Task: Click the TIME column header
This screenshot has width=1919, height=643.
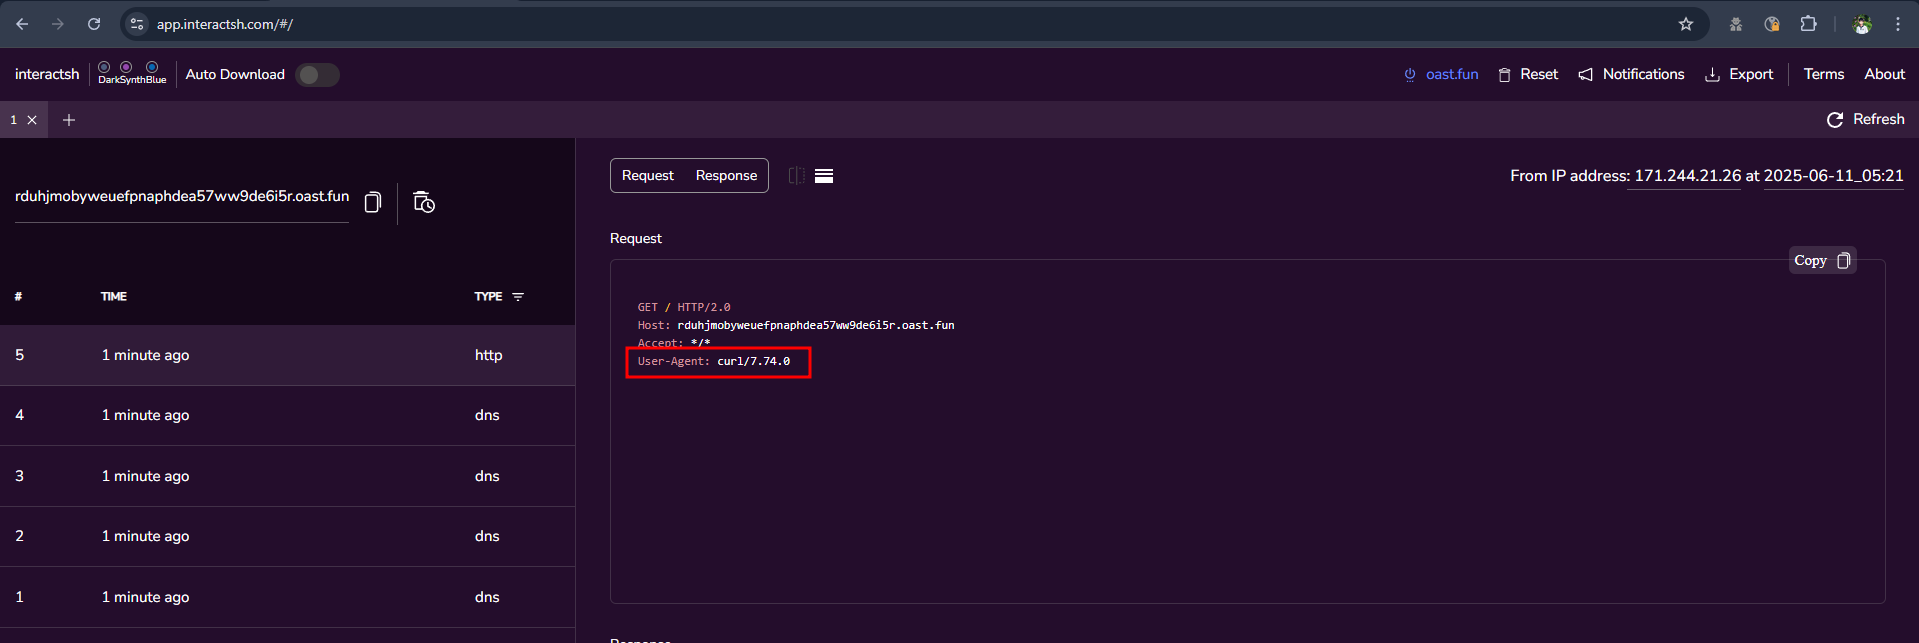Action: click(x=114, y=297)
